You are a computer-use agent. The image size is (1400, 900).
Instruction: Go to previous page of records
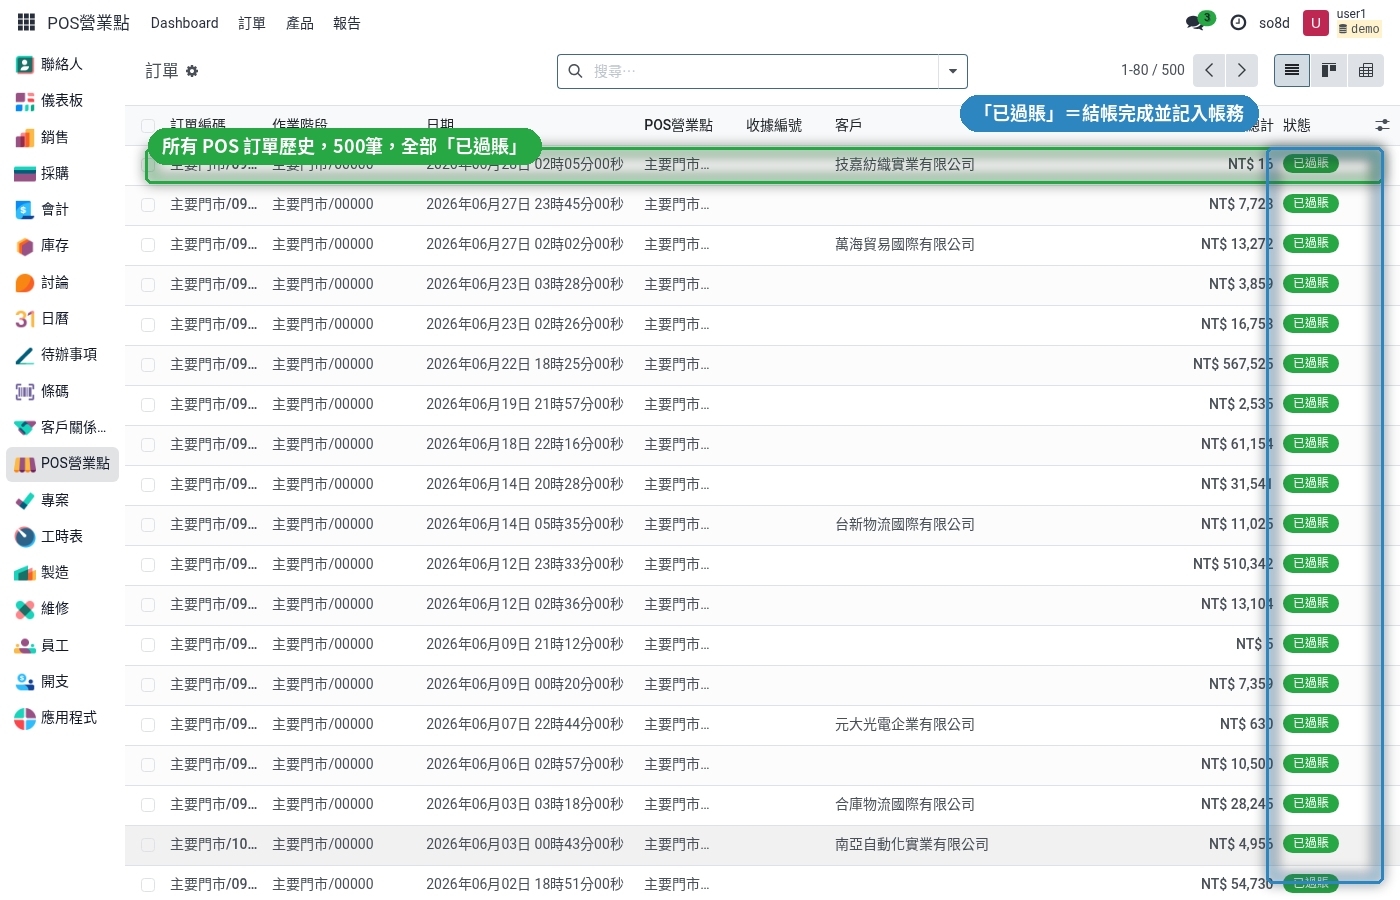pyautogui.click(x=1209, y=70)
